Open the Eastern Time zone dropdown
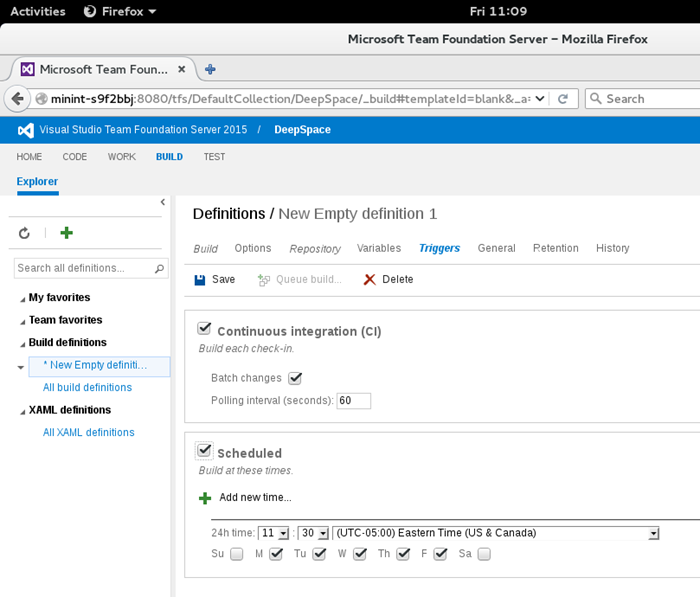The height and width of the screenshot is (597, 700). pyautogui.click(x=496, y=533)
